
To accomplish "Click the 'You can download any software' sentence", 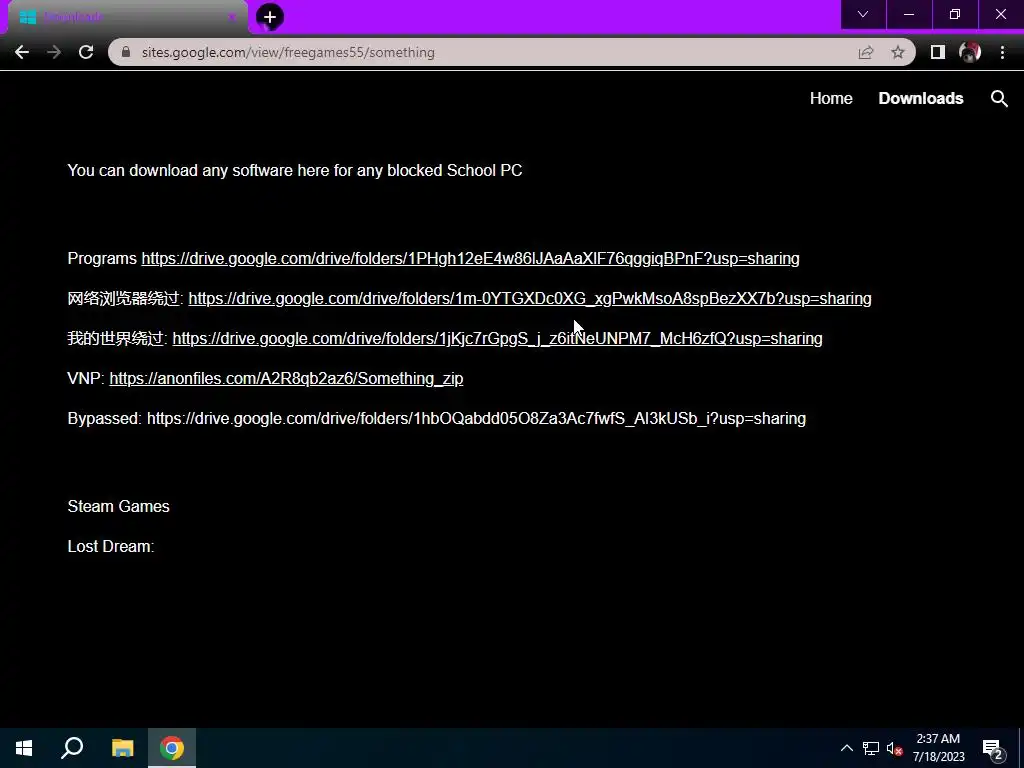I will tap(295, 170).
